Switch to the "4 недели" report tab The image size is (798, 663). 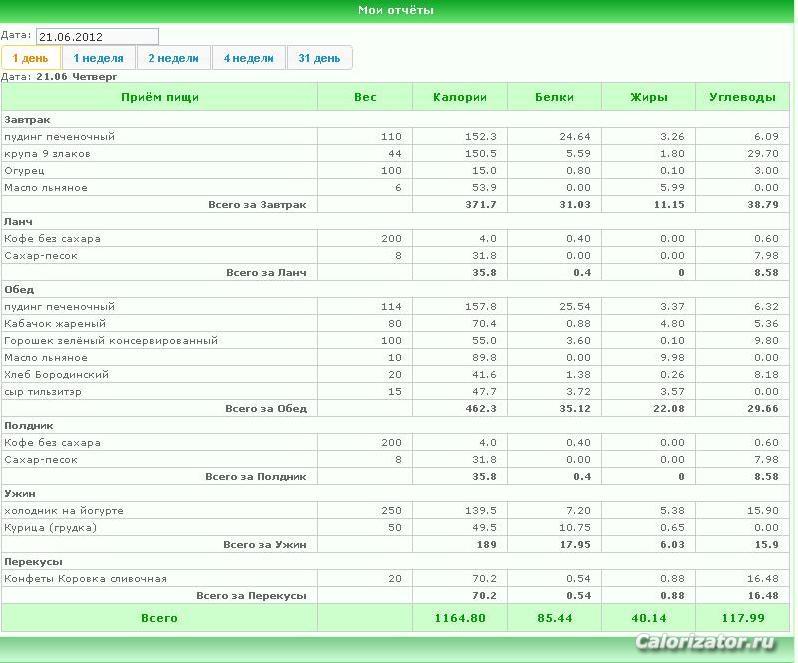pyautogui.click(x=249, y=57)
